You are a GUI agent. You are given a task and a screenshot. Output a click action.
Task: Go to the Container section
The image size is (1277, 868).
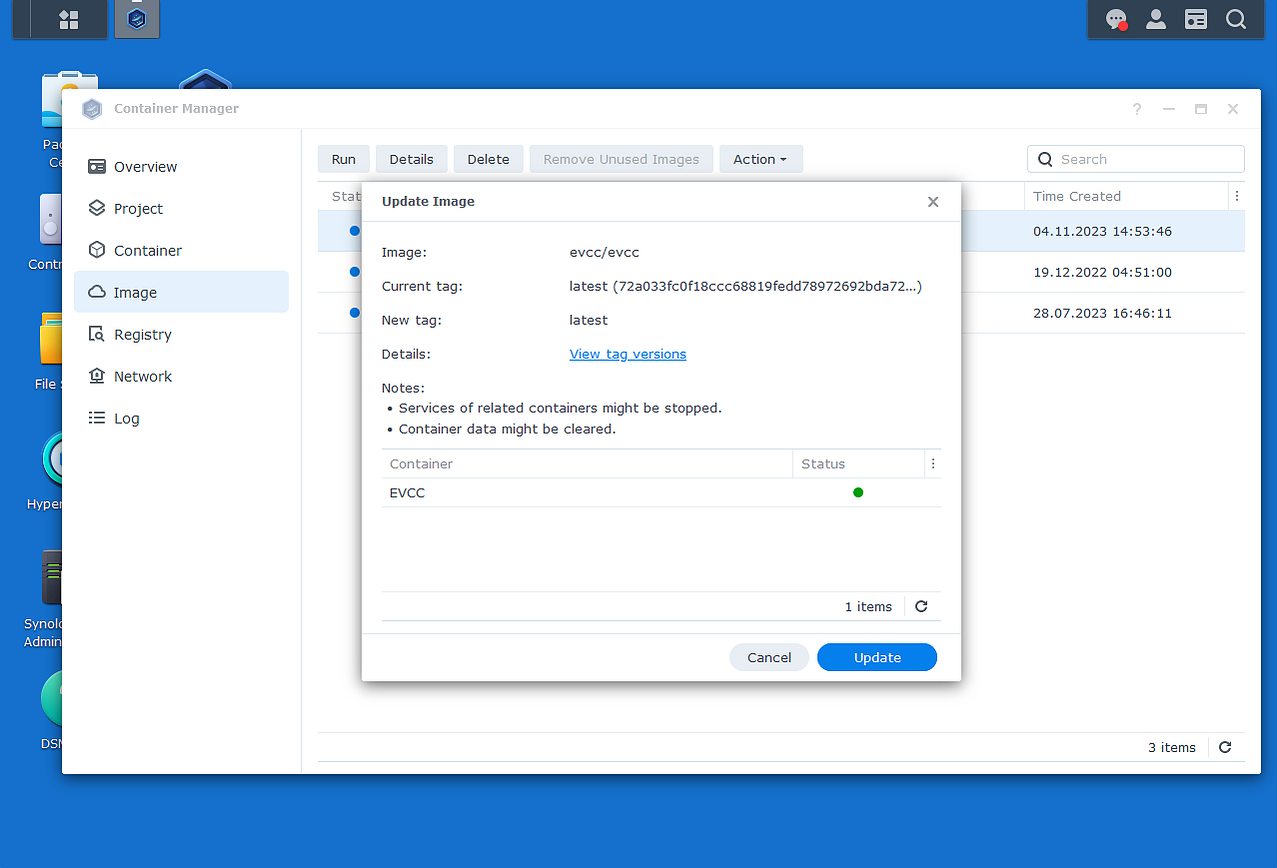[181, 251]
